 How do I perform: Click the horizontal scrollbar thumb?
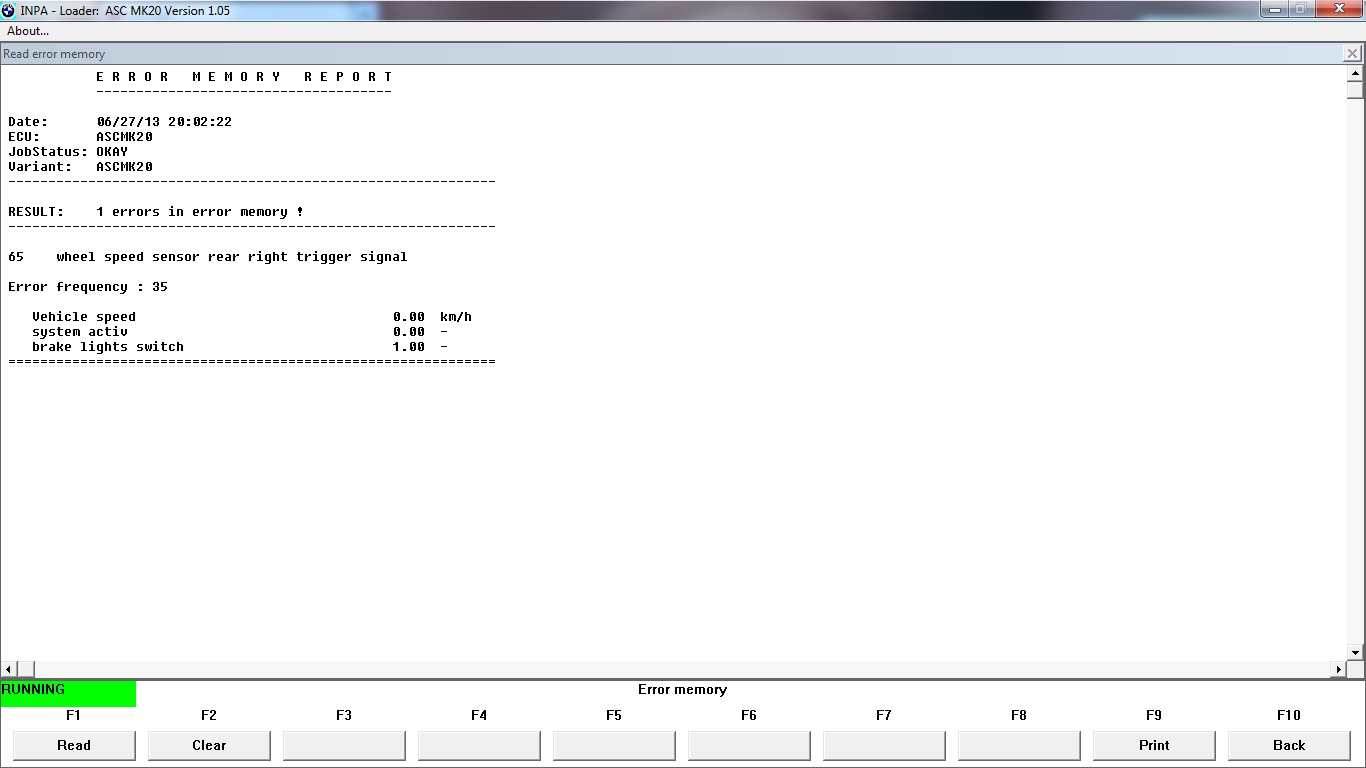[x=26, y=669]
